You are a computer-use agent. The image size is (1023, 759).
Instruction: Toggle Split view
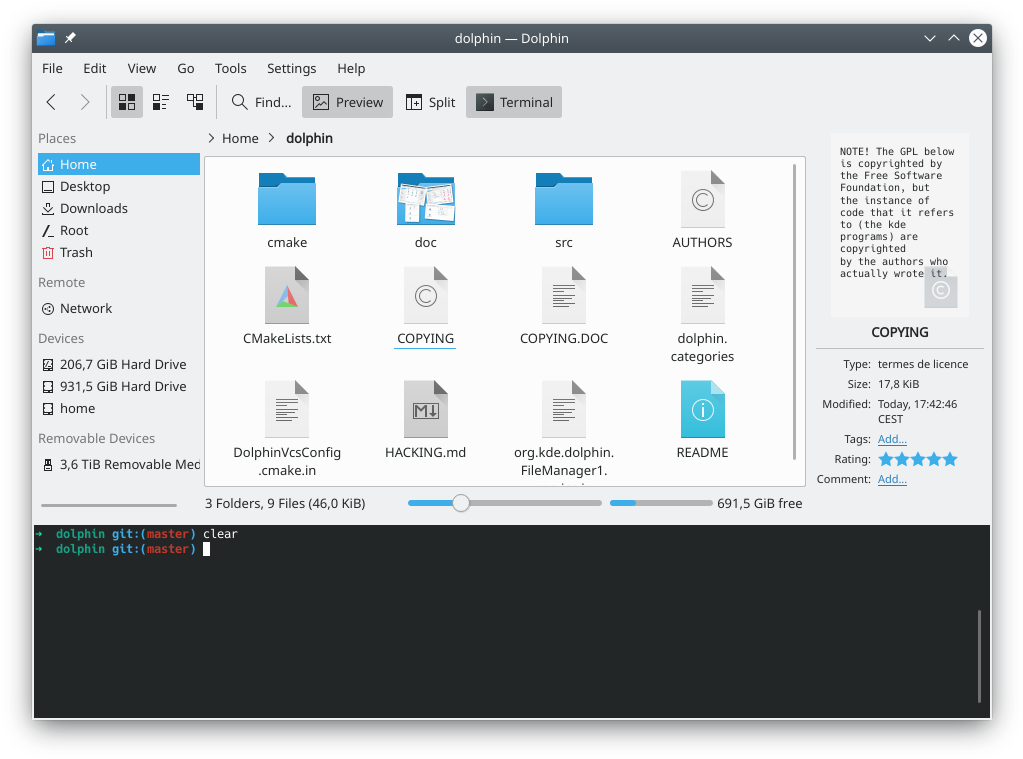(431, 102)
